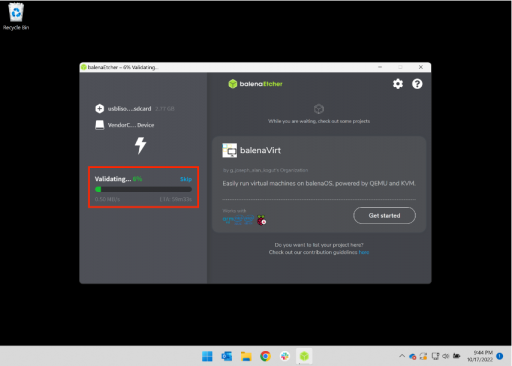Click the OneDrive tray icon
The width and height of the screenshot is (512, 366).
point(413,356)
